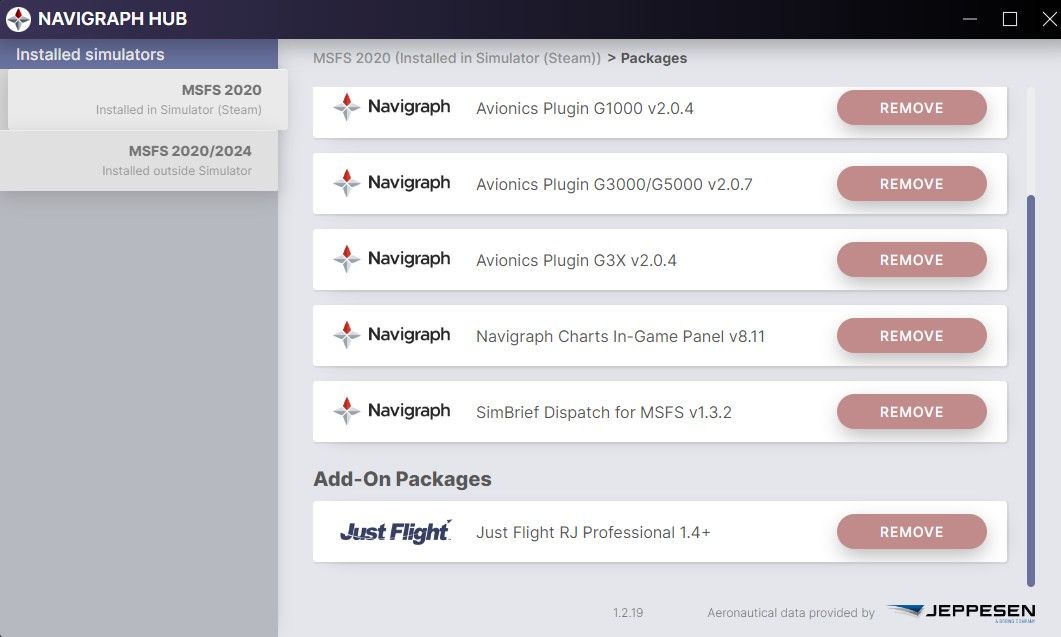The height and width of the screenshot is (637, 1061).
Task: Click Navigraph logo beside SimBrief Dispatch
Action: (x=392, y=411)
